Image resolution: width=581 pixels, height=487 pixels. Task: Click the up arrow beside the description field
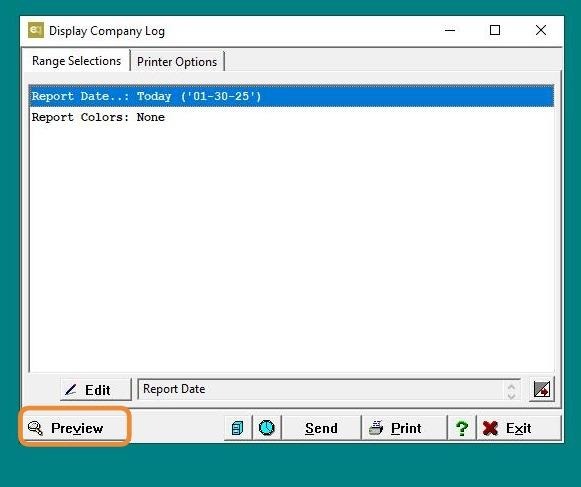pyautogui.click(x=511, y=386)
